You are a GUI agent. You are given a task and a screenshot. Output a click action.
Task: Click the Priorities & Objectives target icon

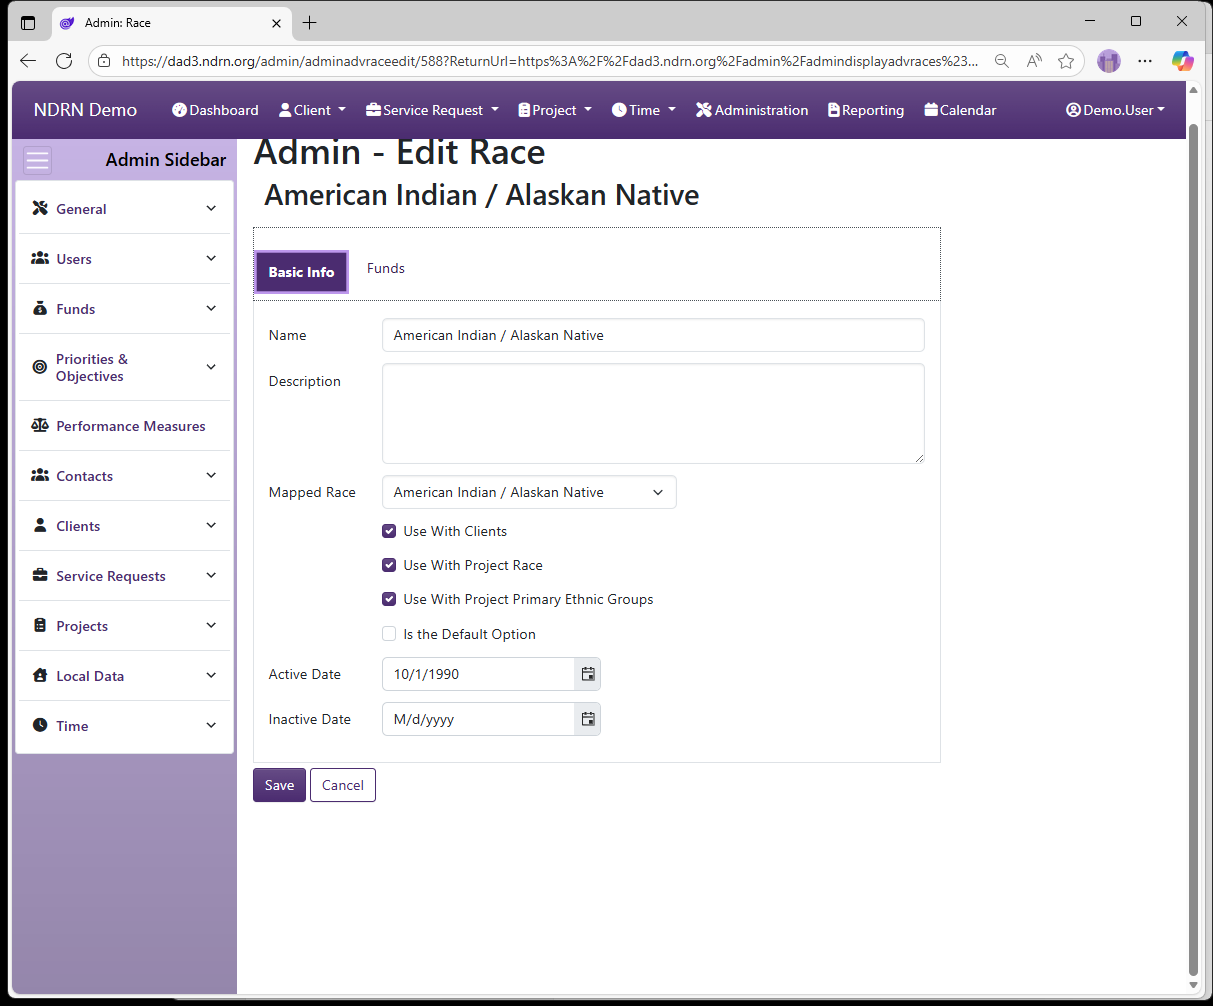tap(40, 367)
